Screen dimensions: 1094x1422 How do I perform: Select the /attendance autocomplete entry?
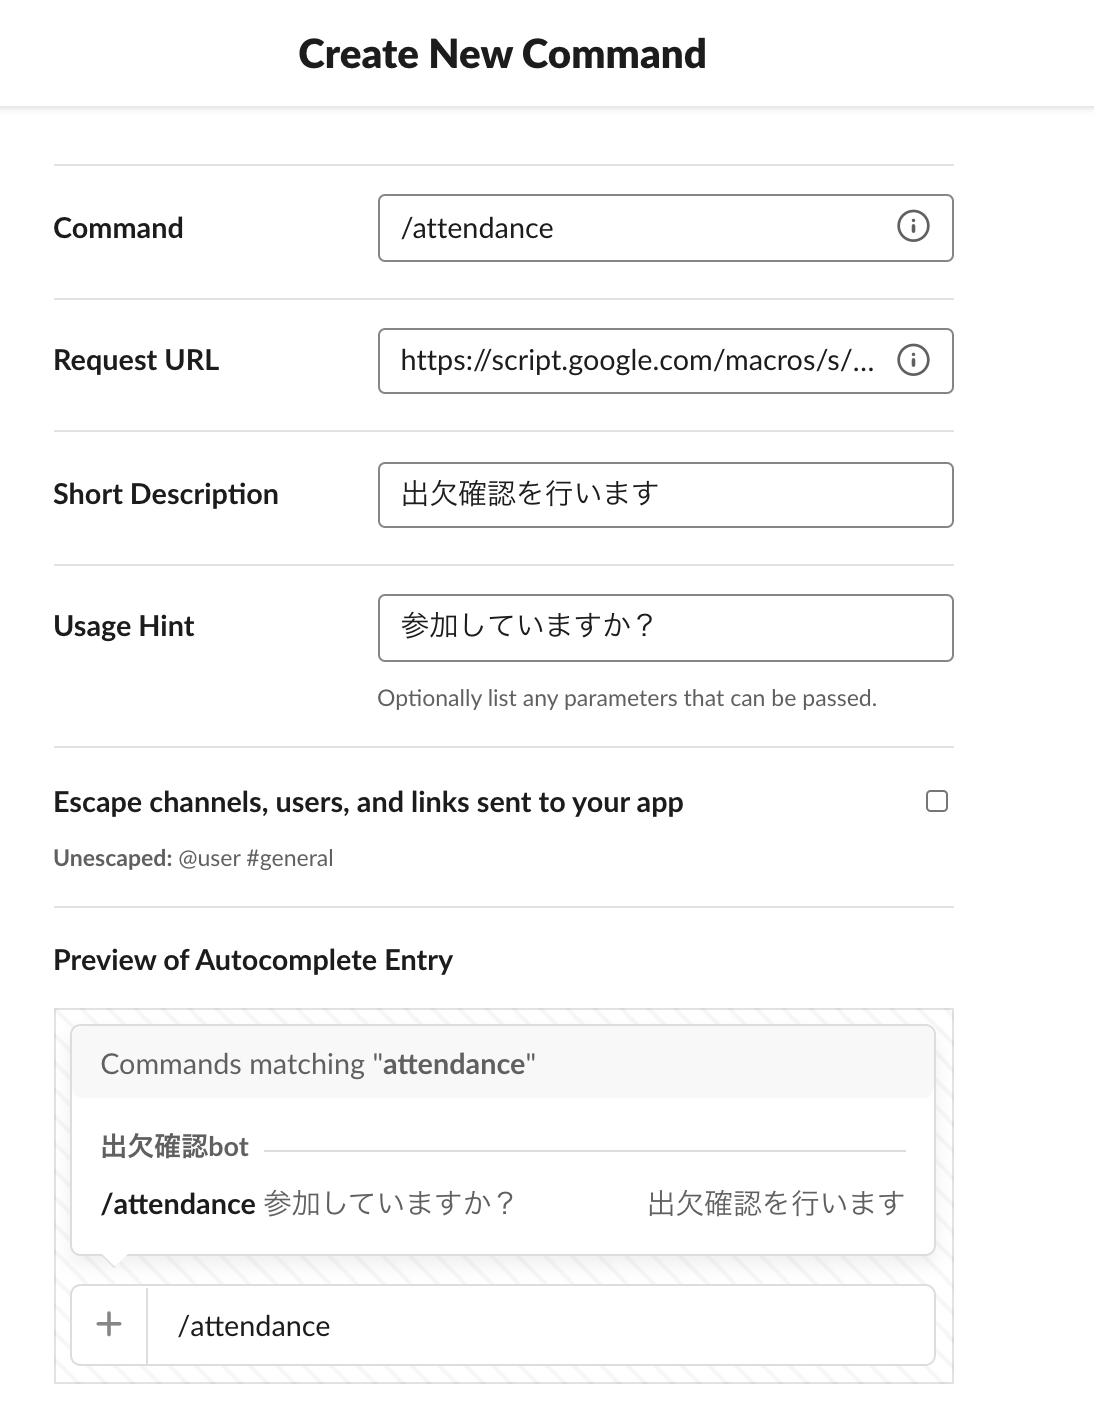click(x=503, y=1203)
